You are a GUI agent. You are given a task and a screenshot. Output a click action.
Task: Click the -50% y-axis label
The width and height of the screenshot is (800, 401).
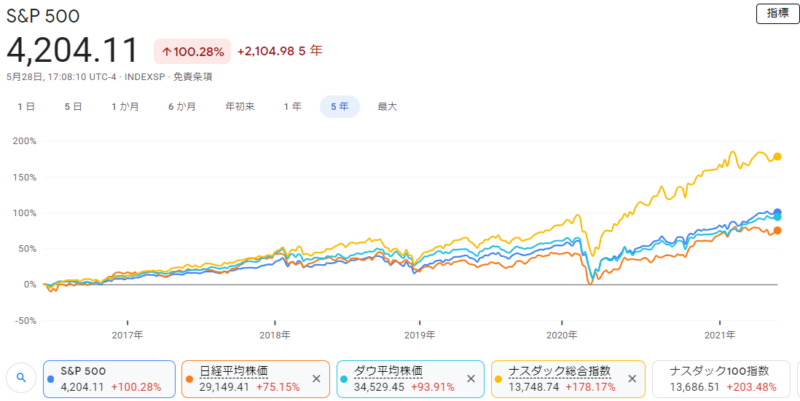24,320
